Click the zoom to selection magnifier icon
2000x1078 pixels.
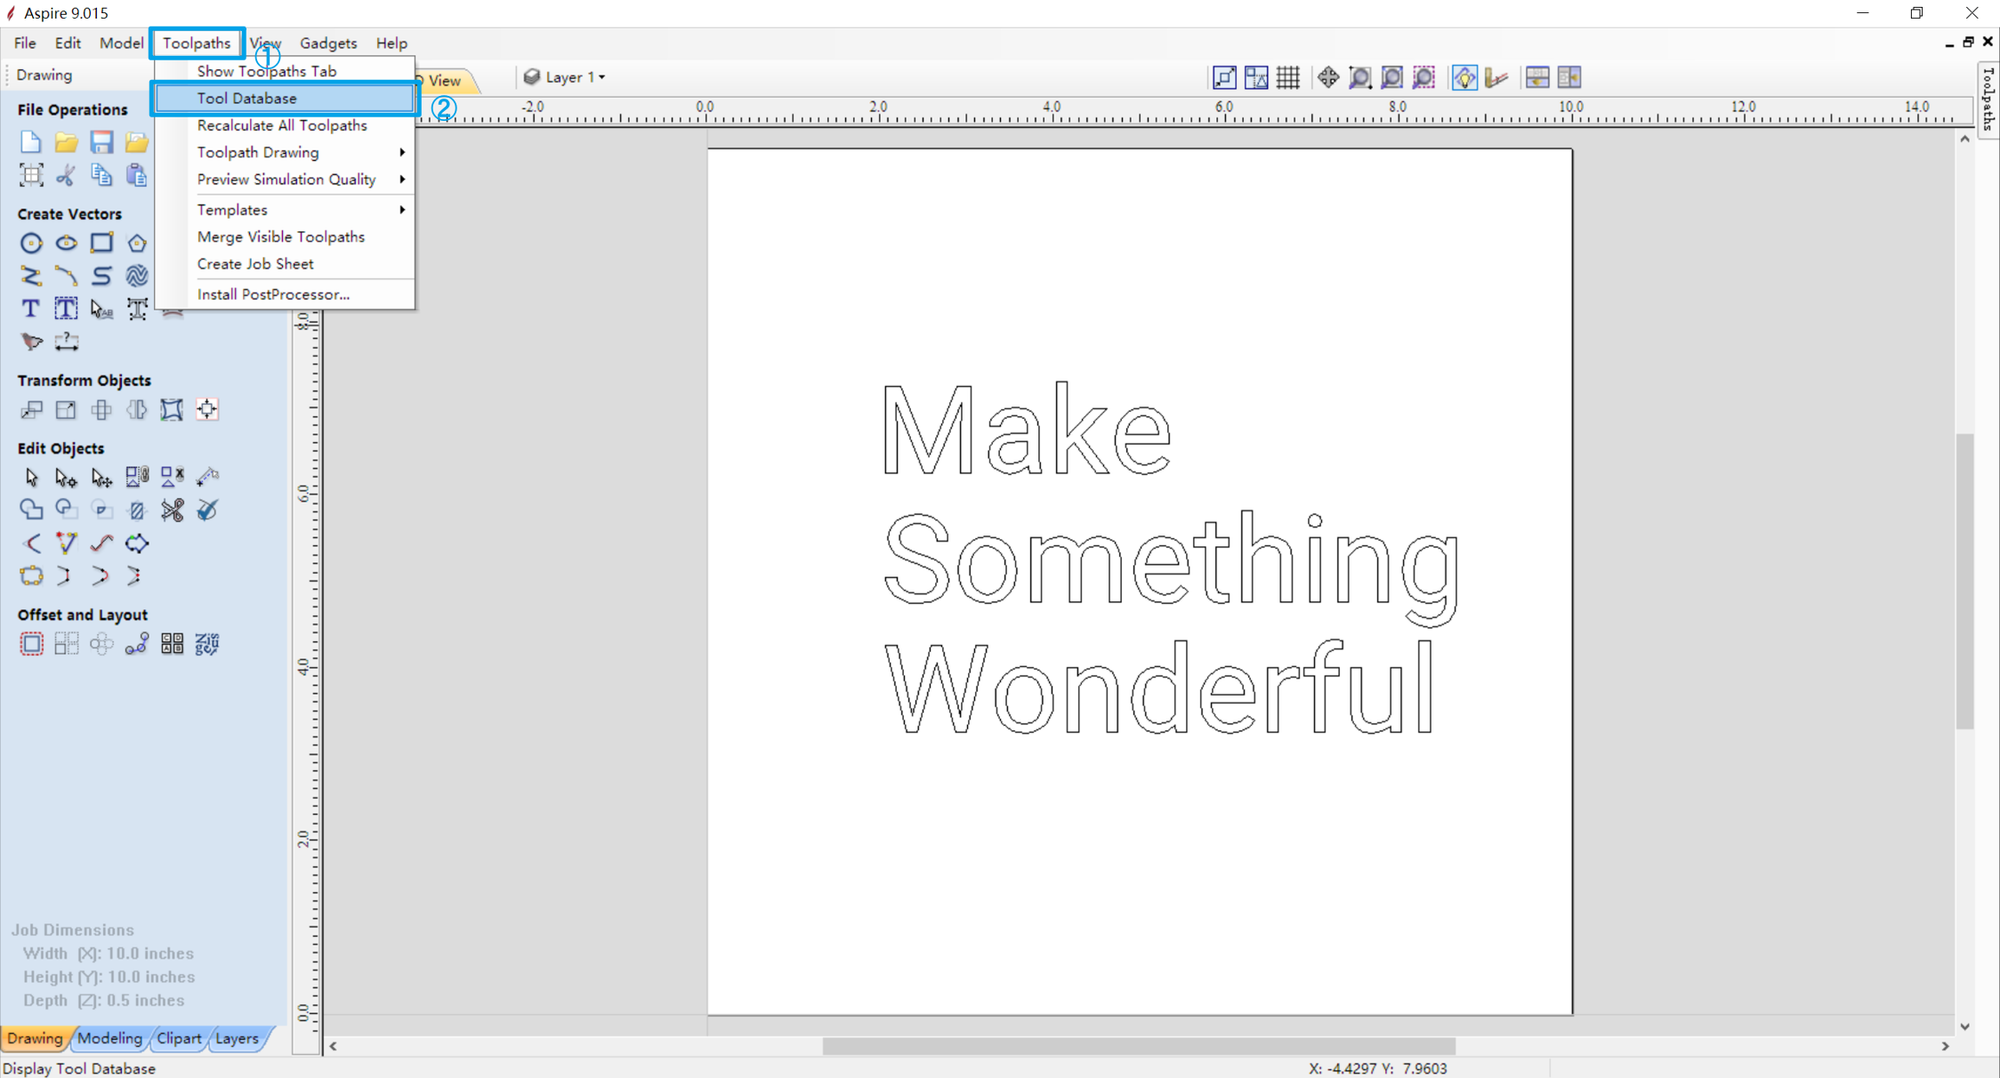[x=1424, y=77]
